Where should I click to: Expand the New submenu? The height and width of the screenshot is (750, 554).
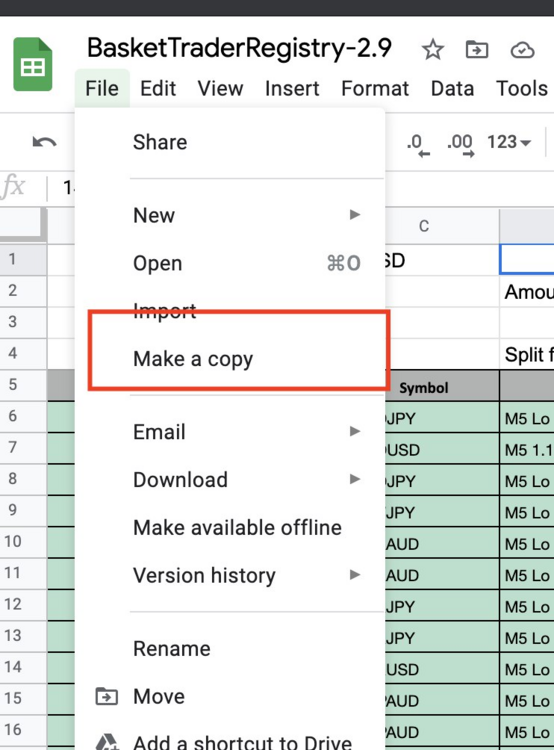coord(230,215)
